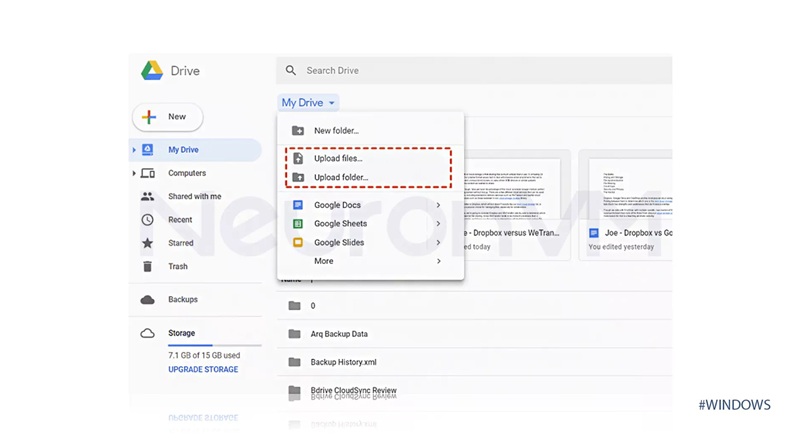Click the My Drive sidebar icon

147,150
